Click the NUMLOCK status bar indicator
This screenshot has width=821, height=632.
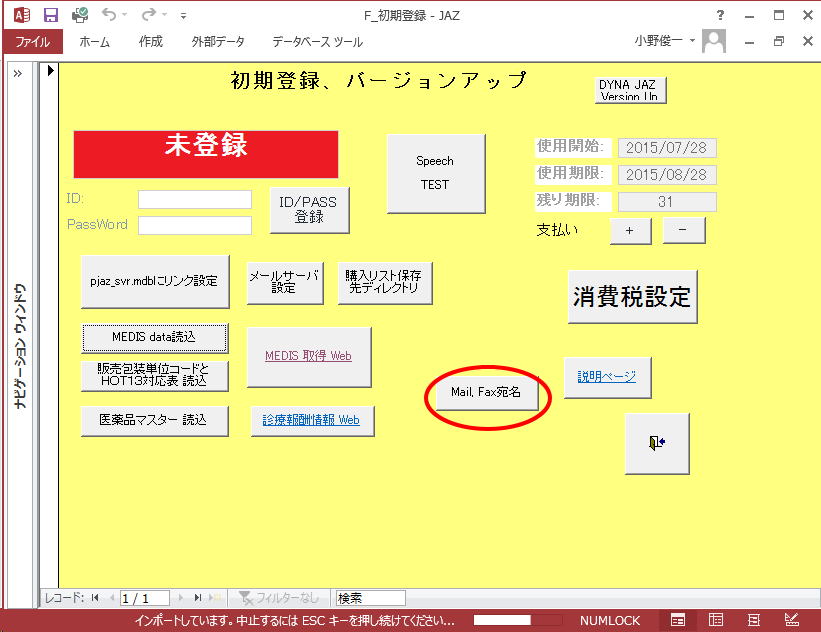pyautogui.click(x=609, y=621)
